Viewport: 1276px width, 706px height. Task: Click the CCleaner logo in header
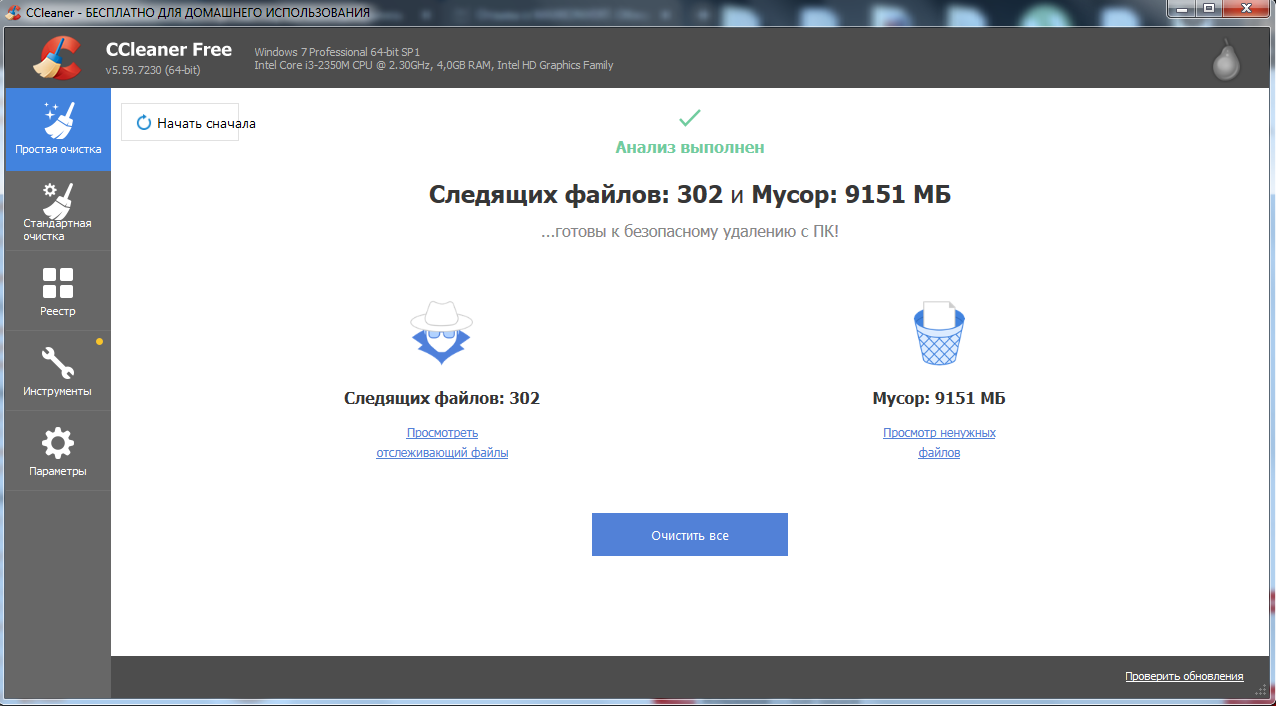(x=57, y=58)
